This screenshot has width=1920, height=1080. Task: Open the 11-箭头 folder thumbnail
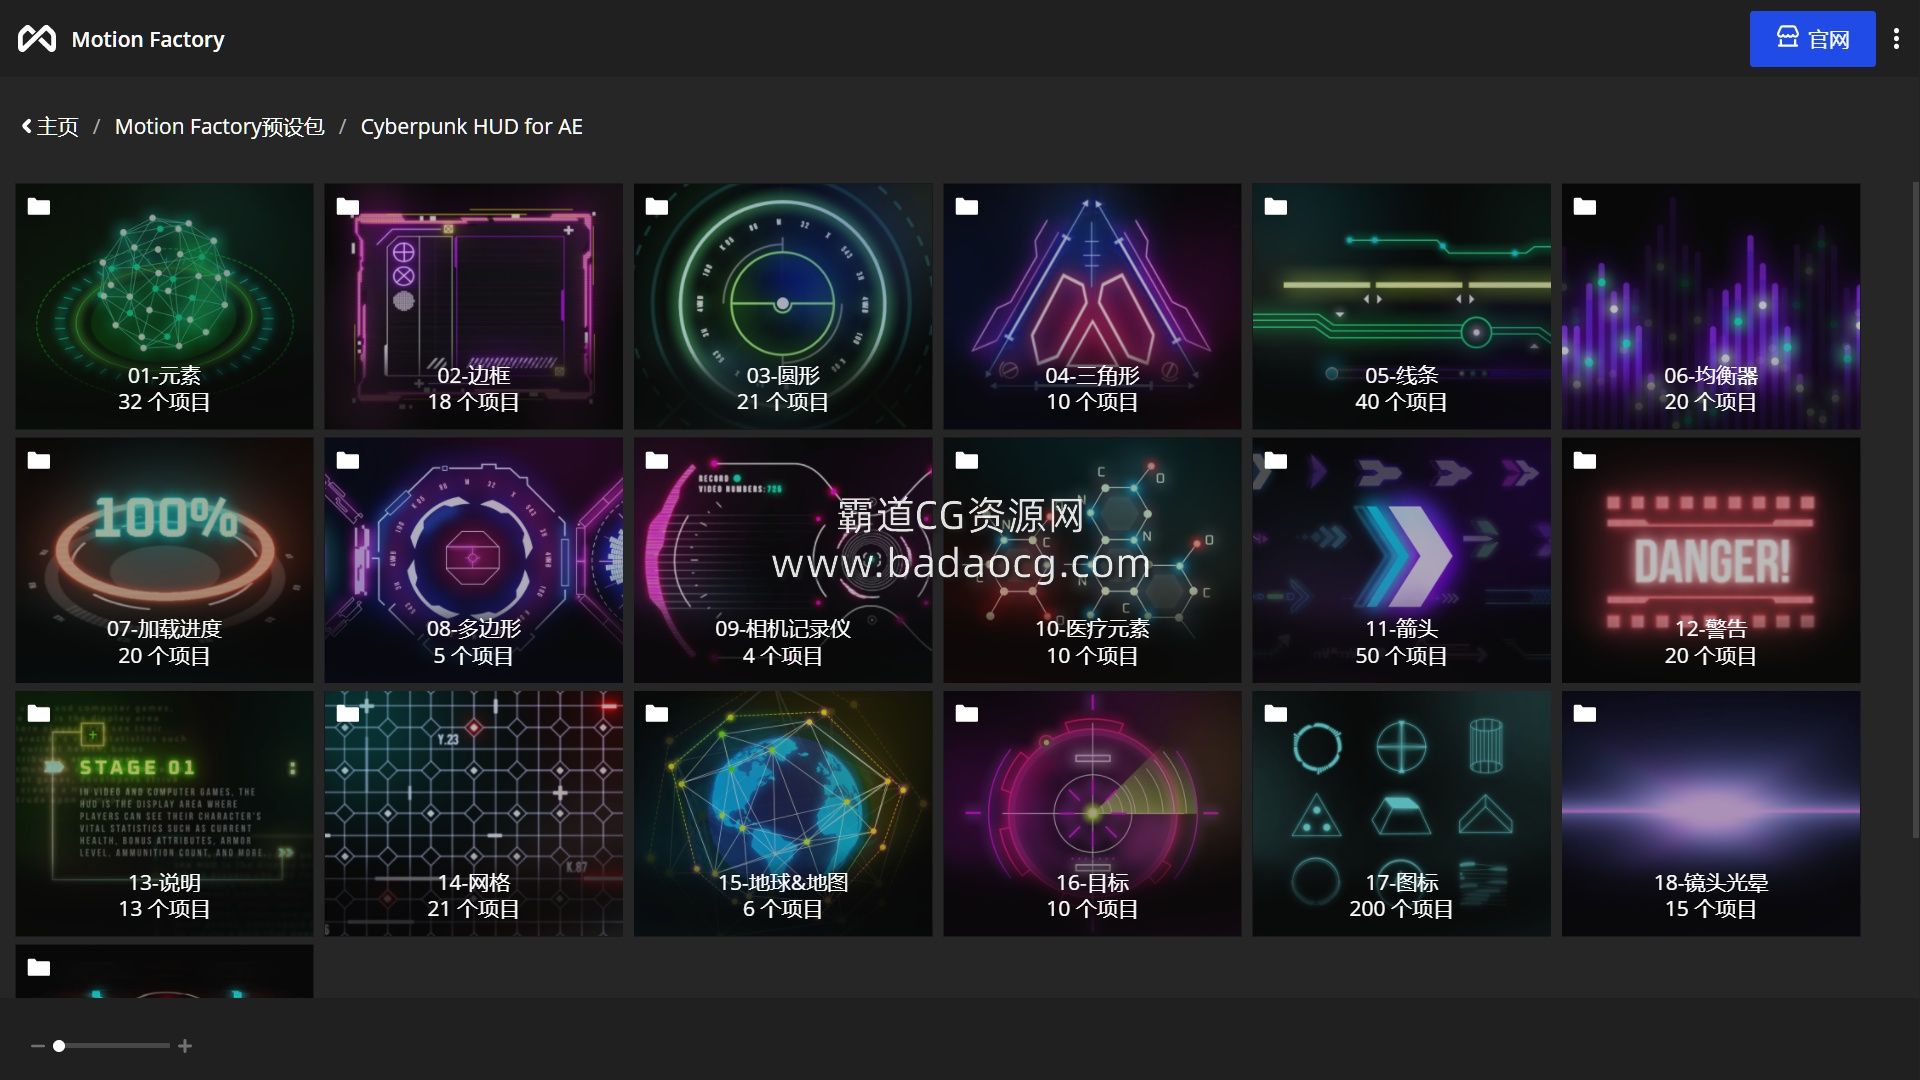tap(1401, 560)
